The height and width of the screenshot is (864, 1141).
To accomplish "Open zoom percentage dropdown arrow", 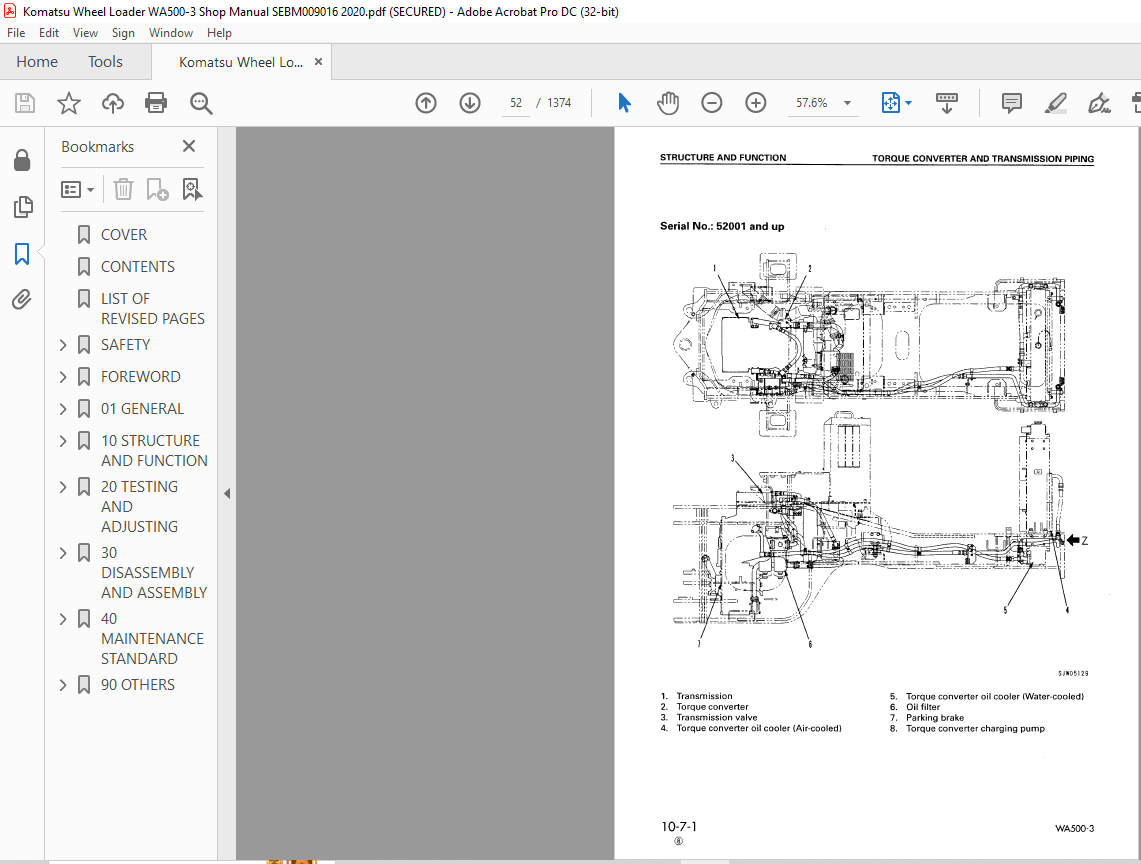I will tap(847, 103).
